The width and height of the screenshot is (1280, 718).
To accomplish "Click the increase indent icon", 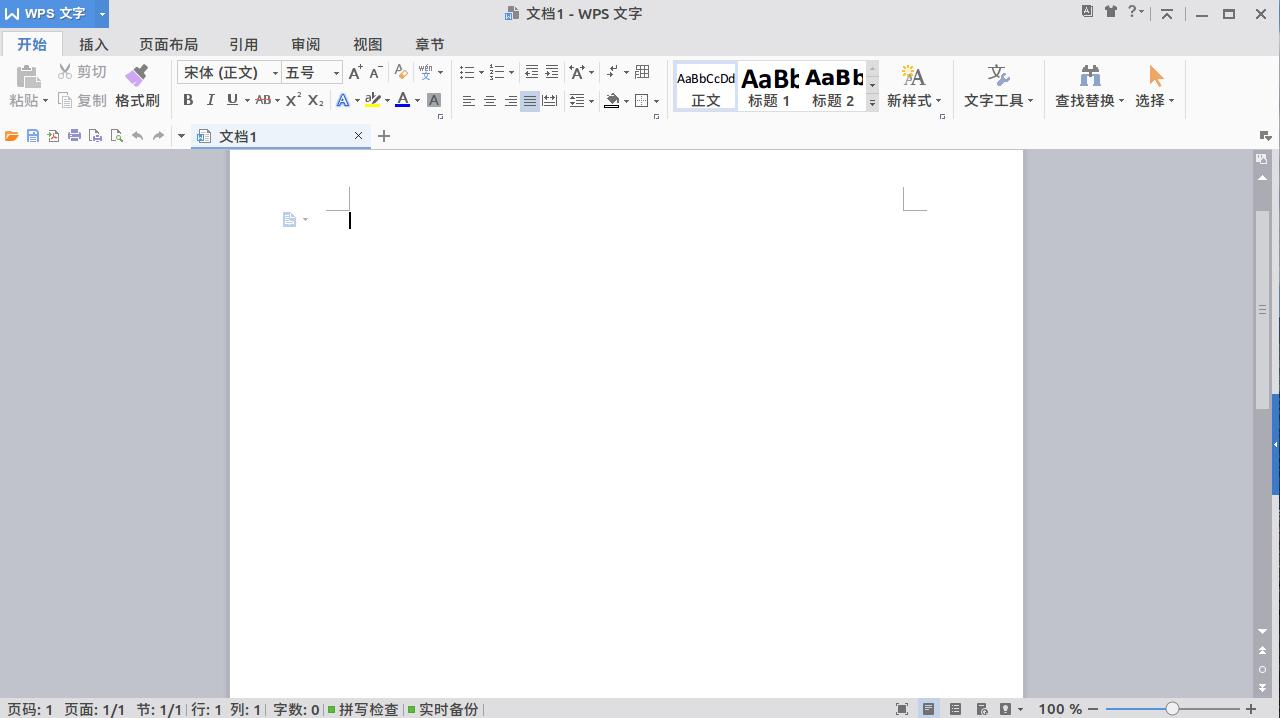I will tap(551, 72).
